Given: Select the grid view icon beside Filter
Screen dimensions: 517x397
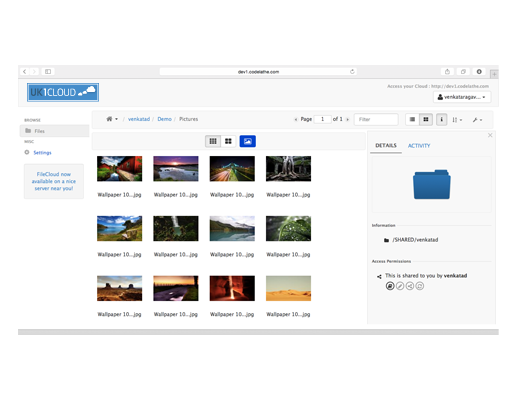Looking at the screenshot, I should (426, 119).
